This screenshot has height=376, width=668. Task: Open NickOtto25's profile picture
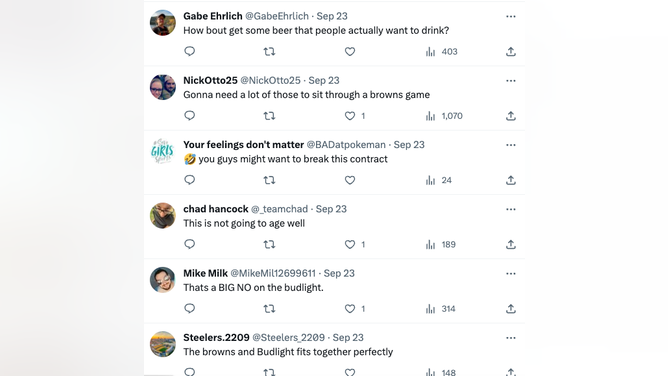pos(163,87)
